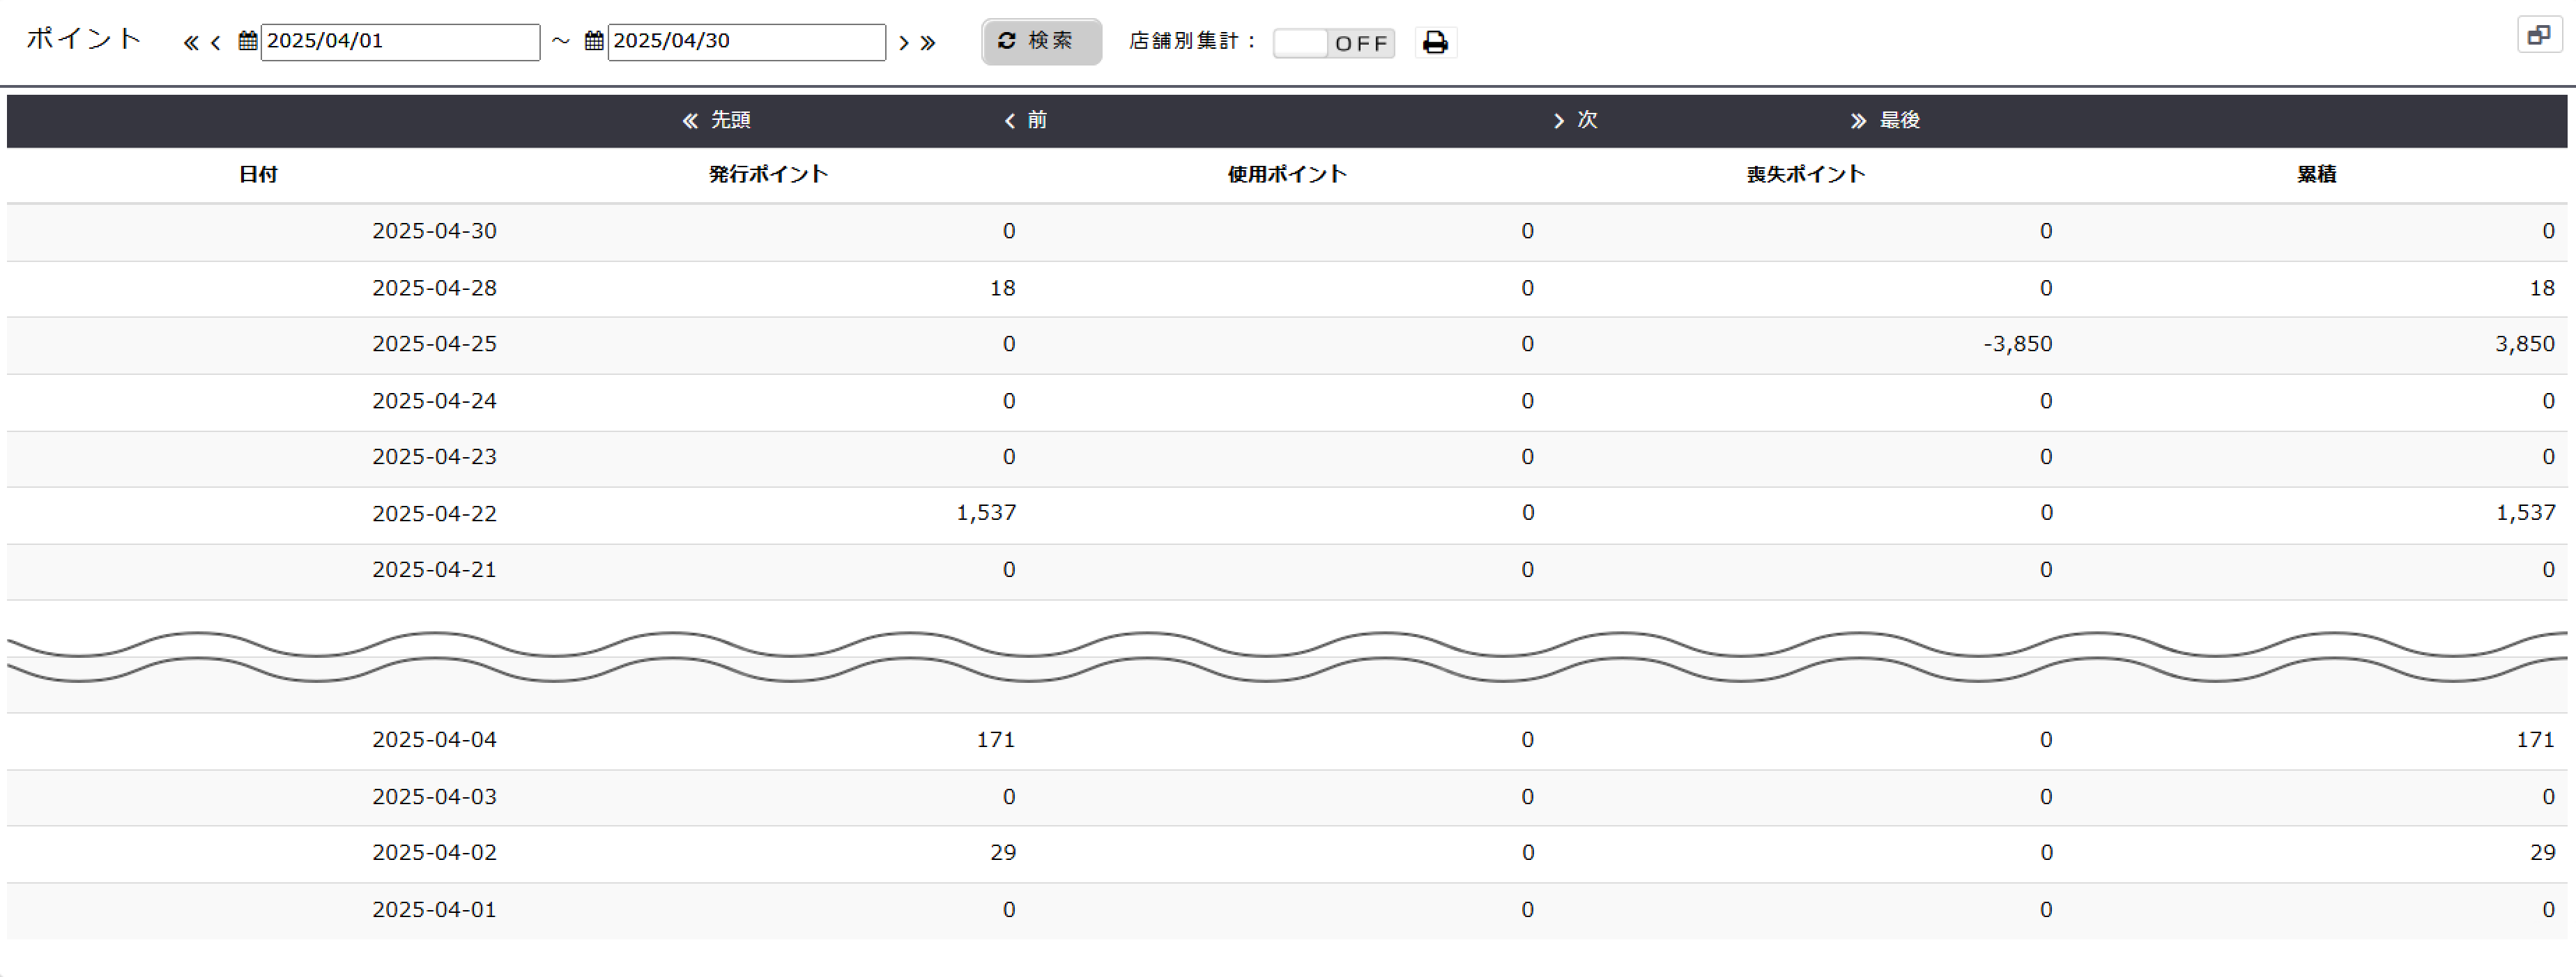The image size is (2576, 977).
Task: Go to 前 previous page
Action: click(x=1026, y=120)
